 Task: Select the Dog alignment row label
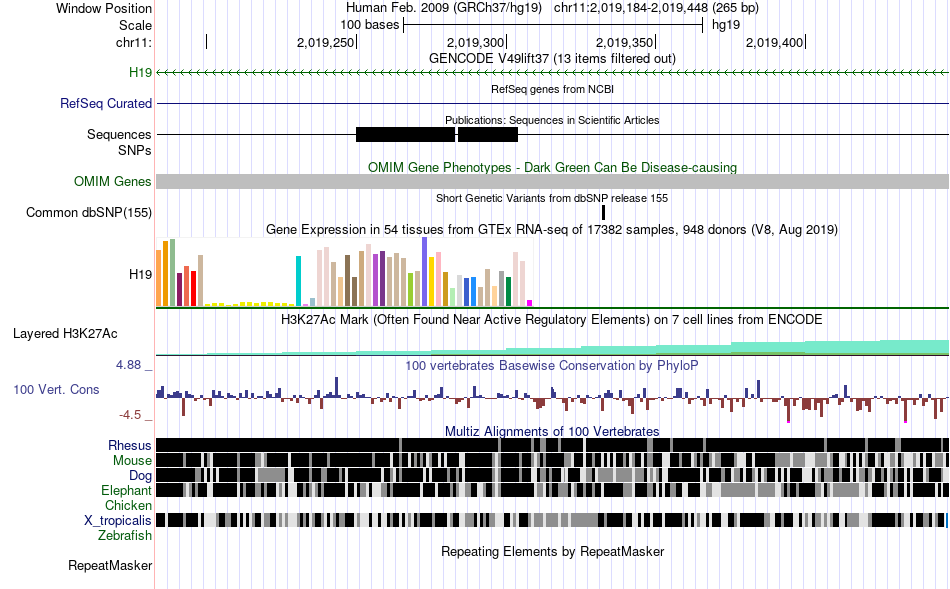140,476
